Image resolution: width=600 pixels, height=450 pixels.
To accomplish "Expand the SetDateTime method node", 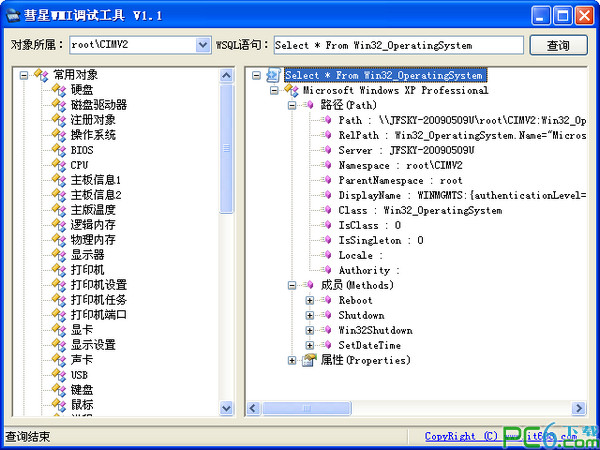I will pyautogui.click(x=310, y=345).
